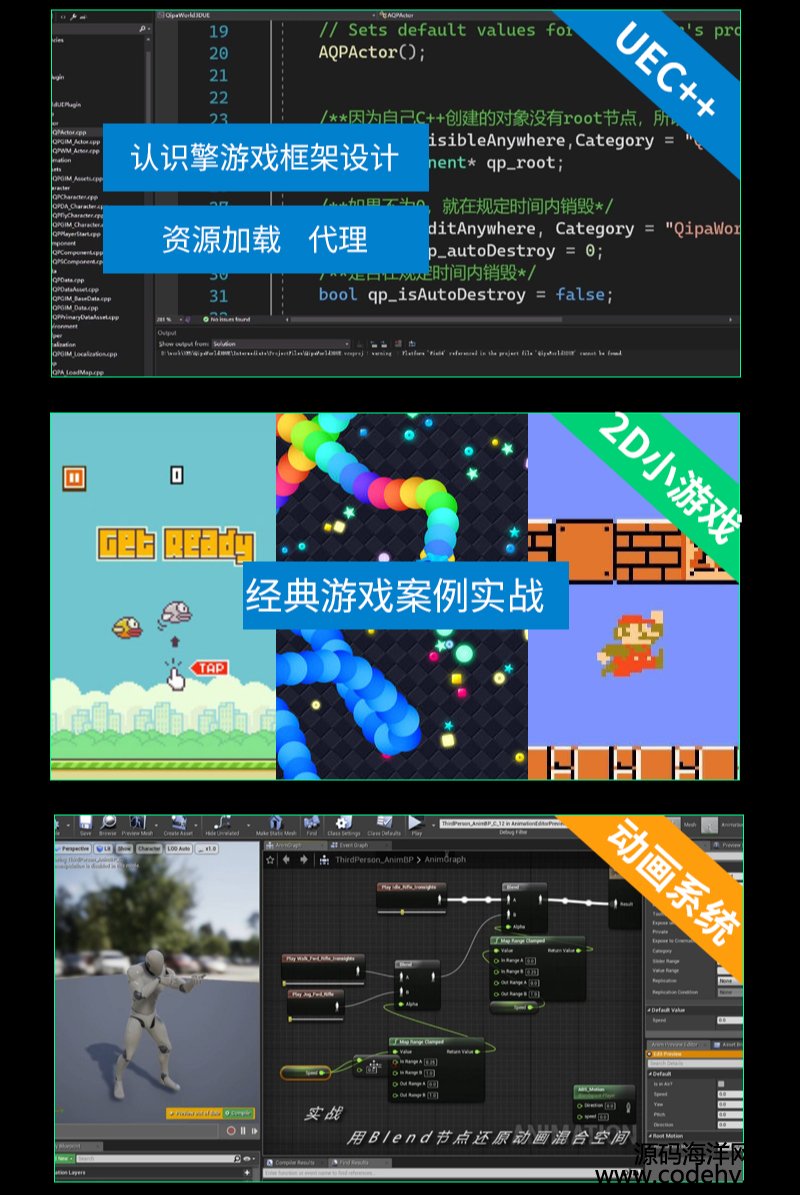This screenshot has width=800, height=1195.
Task: Click the Find toolbar icon
Action: click(312, 824)
